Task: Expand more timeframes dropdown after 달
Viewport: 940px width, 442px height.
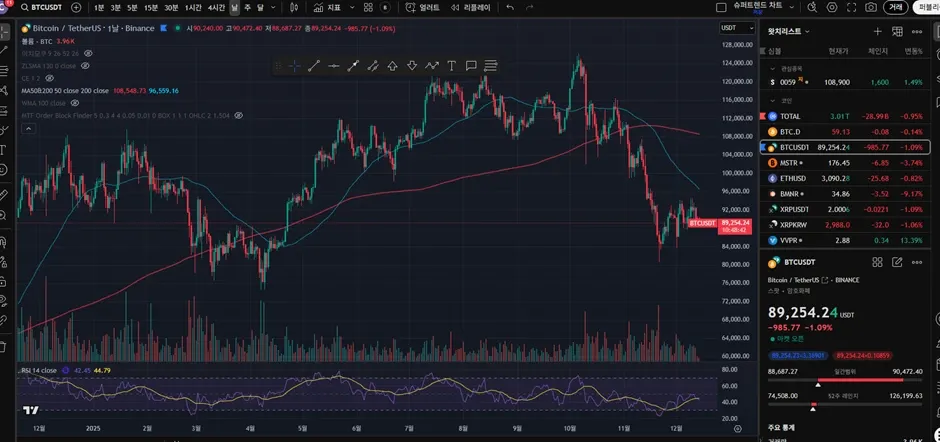Action: click(273, 7)
